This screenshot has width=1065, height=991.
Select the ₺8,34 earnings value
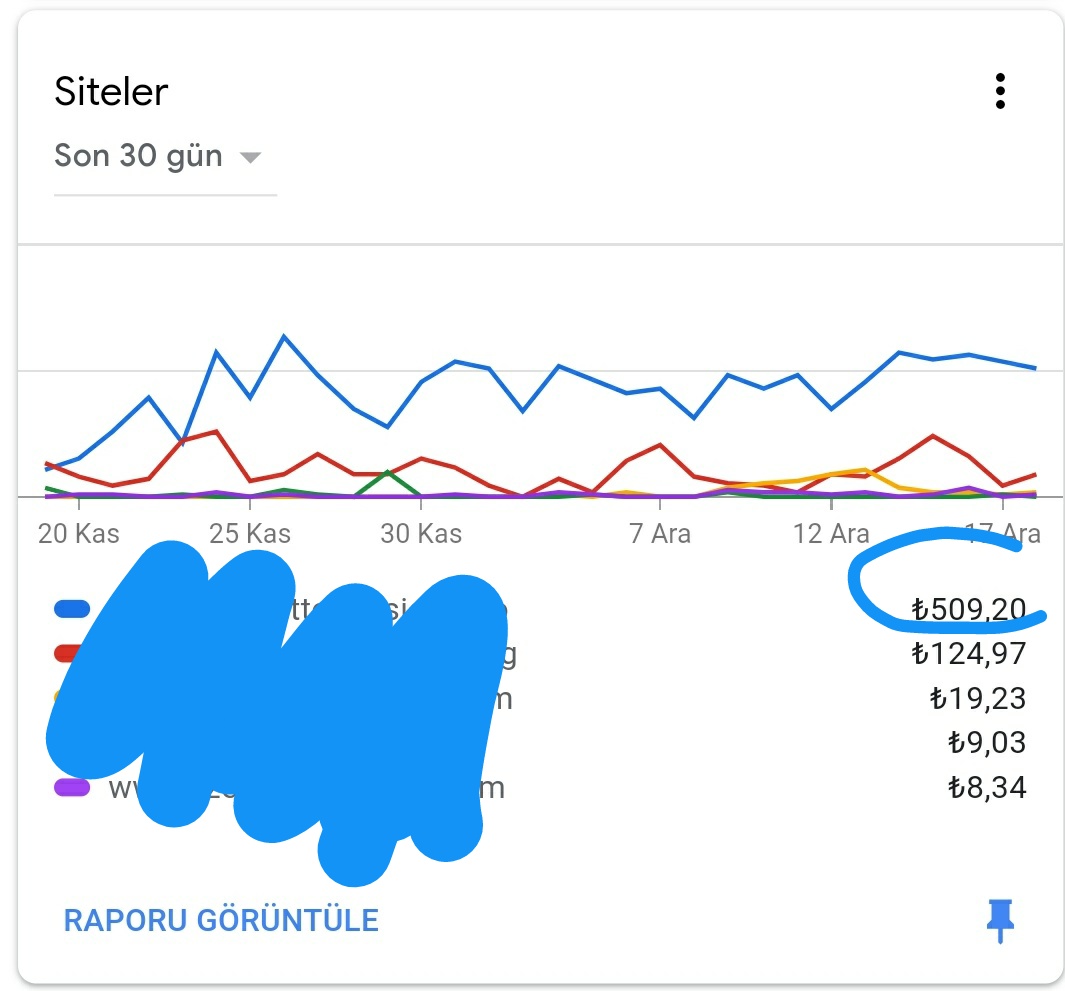[x=987, y=787]
